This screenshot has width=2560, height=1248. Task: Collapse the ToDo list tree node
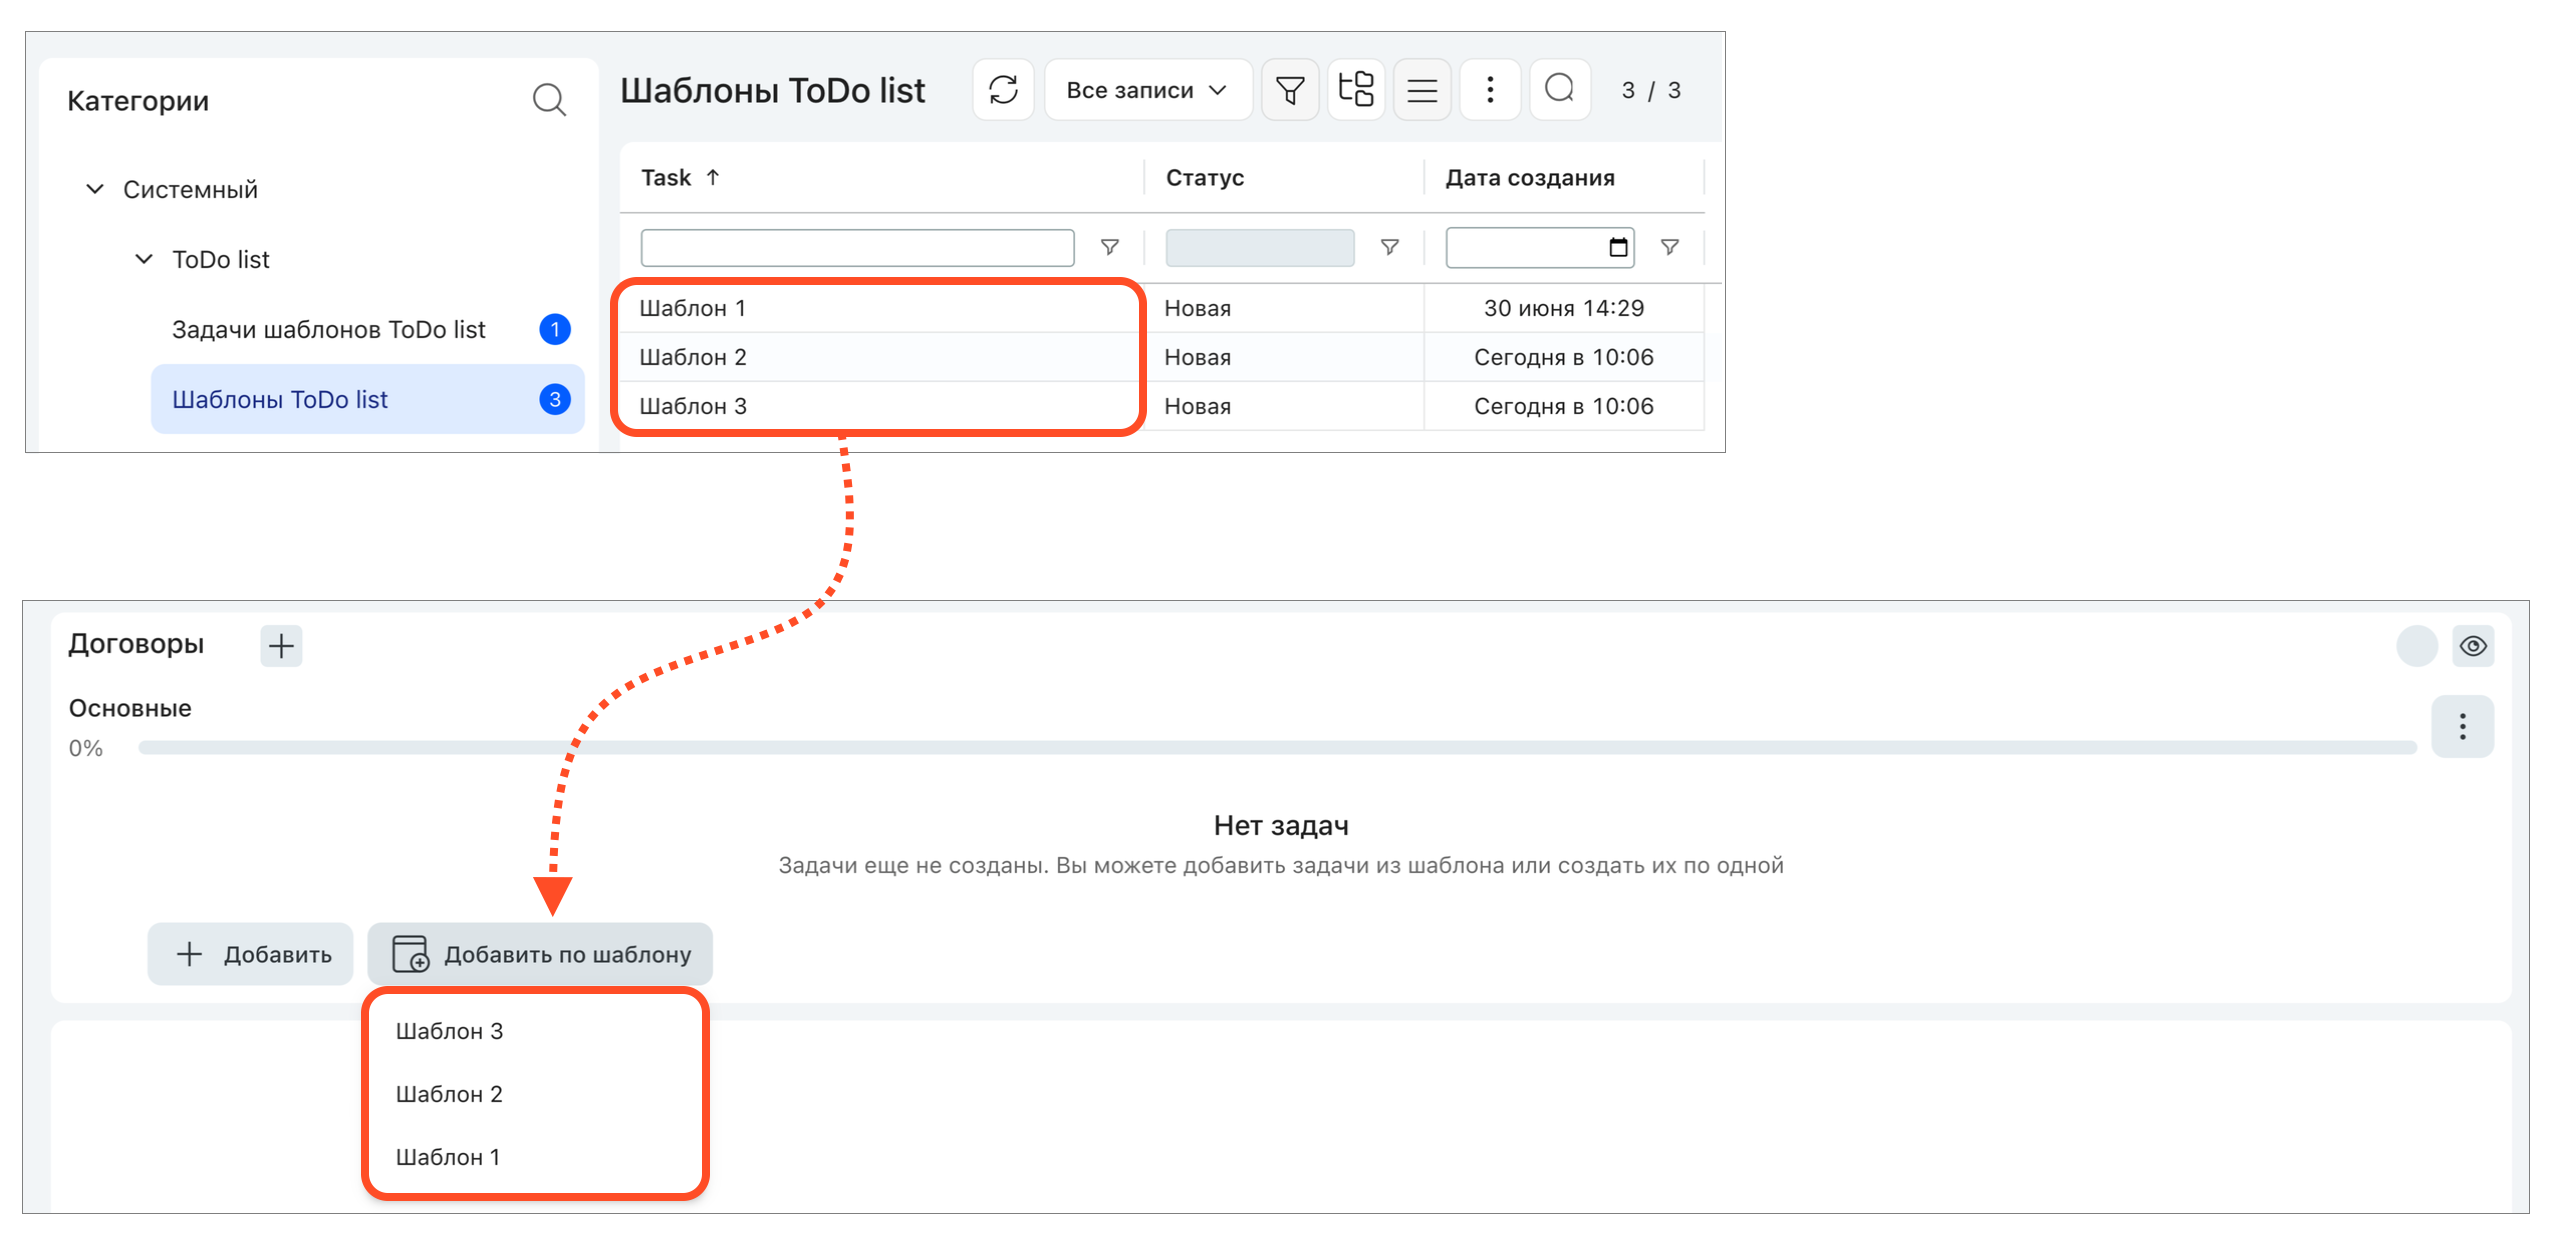tap(144, 259)
